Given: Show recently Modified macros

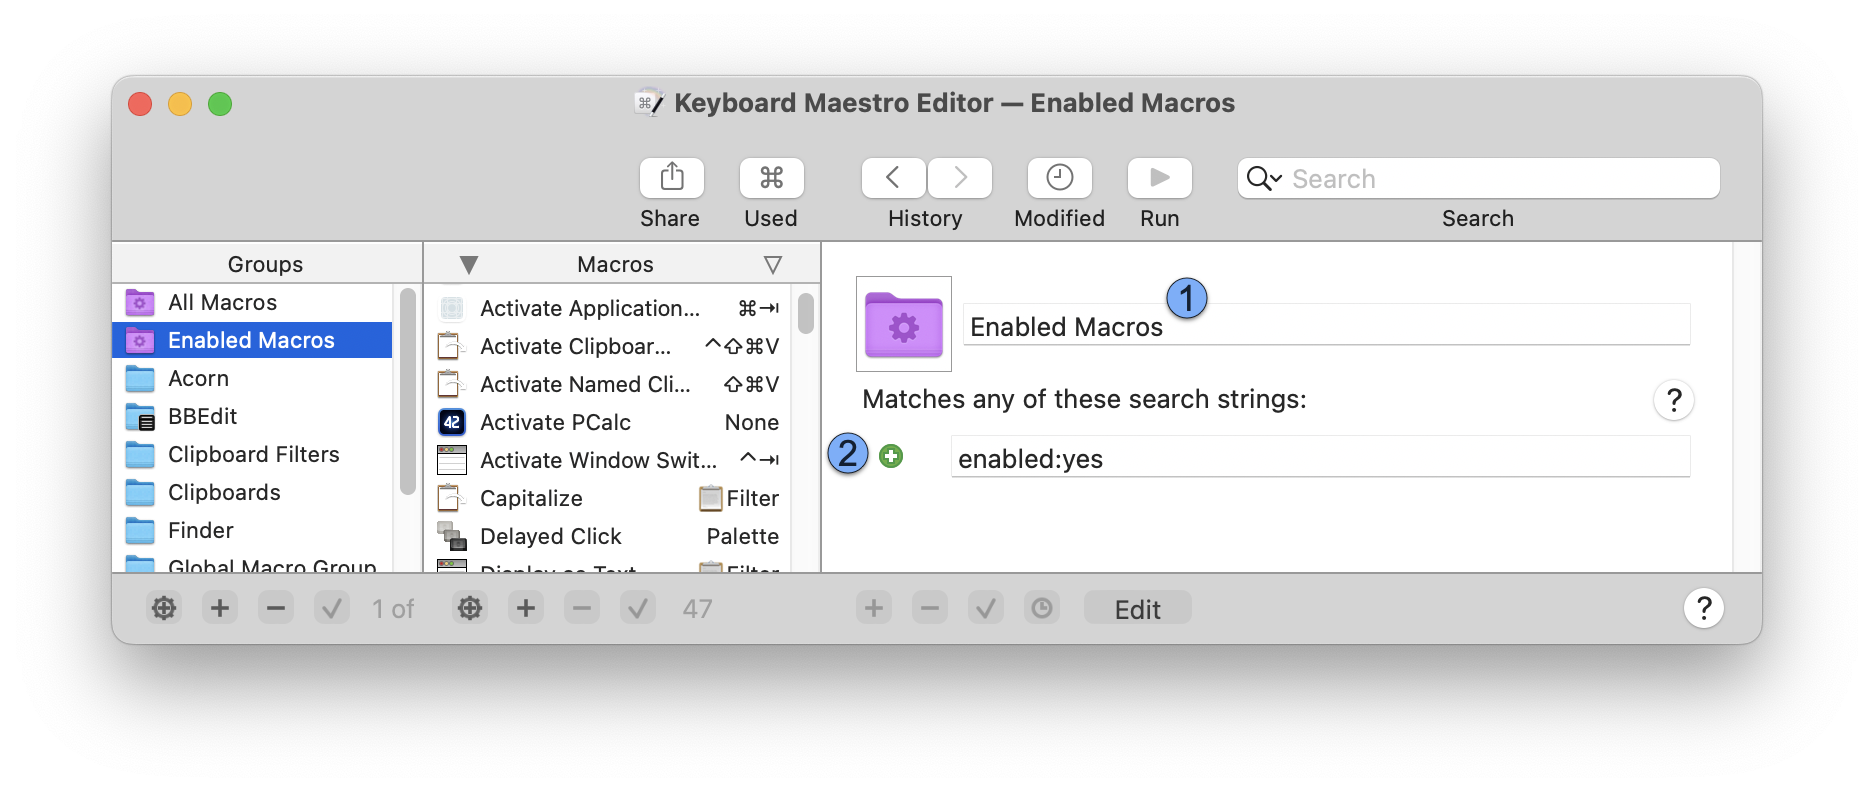Looking at the screenshot, I should [x=1059, y=178].
